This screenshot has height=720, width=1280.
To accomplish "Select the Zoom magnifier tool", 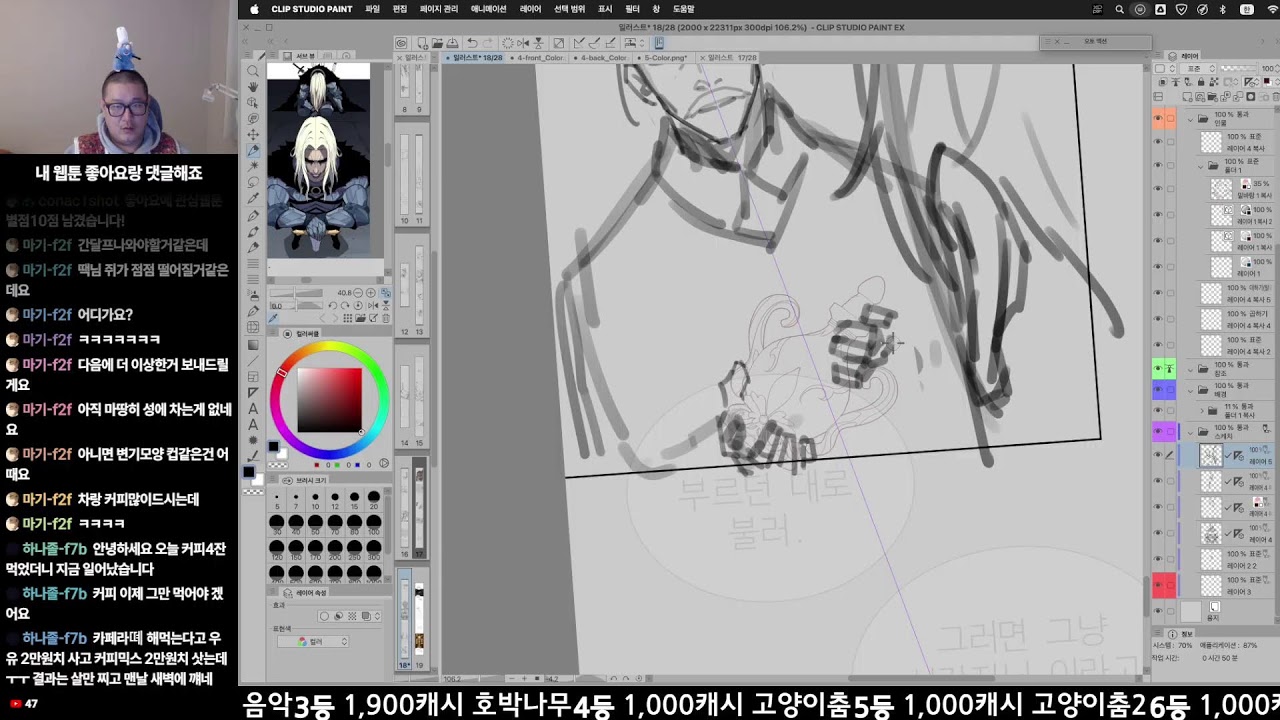I will coord(253,71).
